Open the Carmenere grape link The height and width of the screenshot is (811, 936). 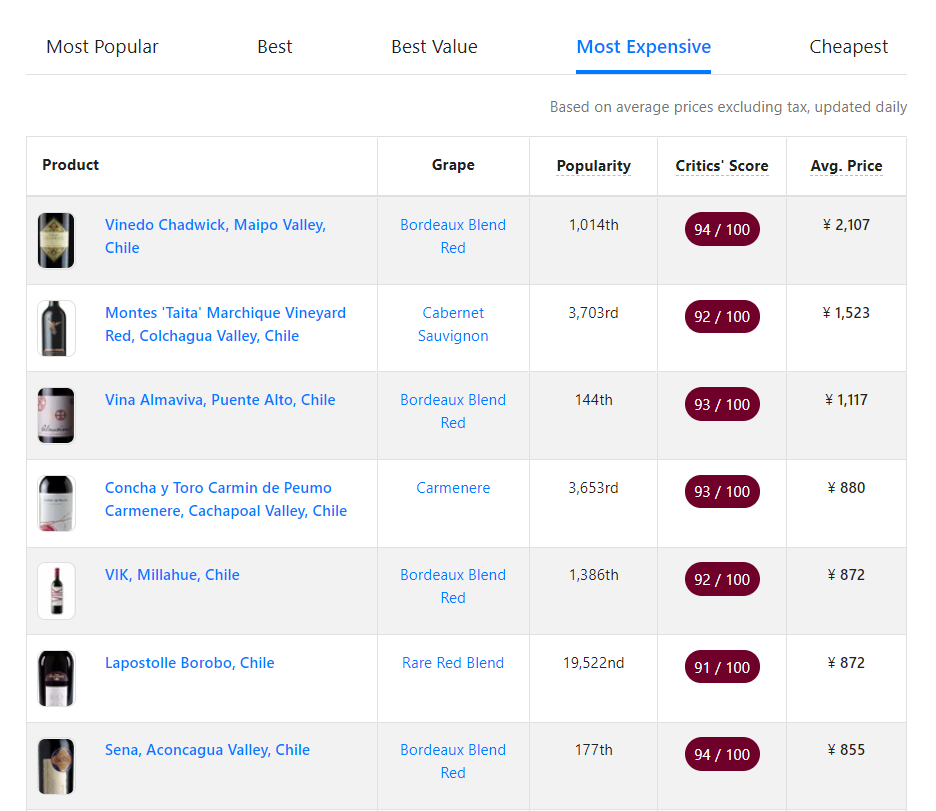(453, 488)
